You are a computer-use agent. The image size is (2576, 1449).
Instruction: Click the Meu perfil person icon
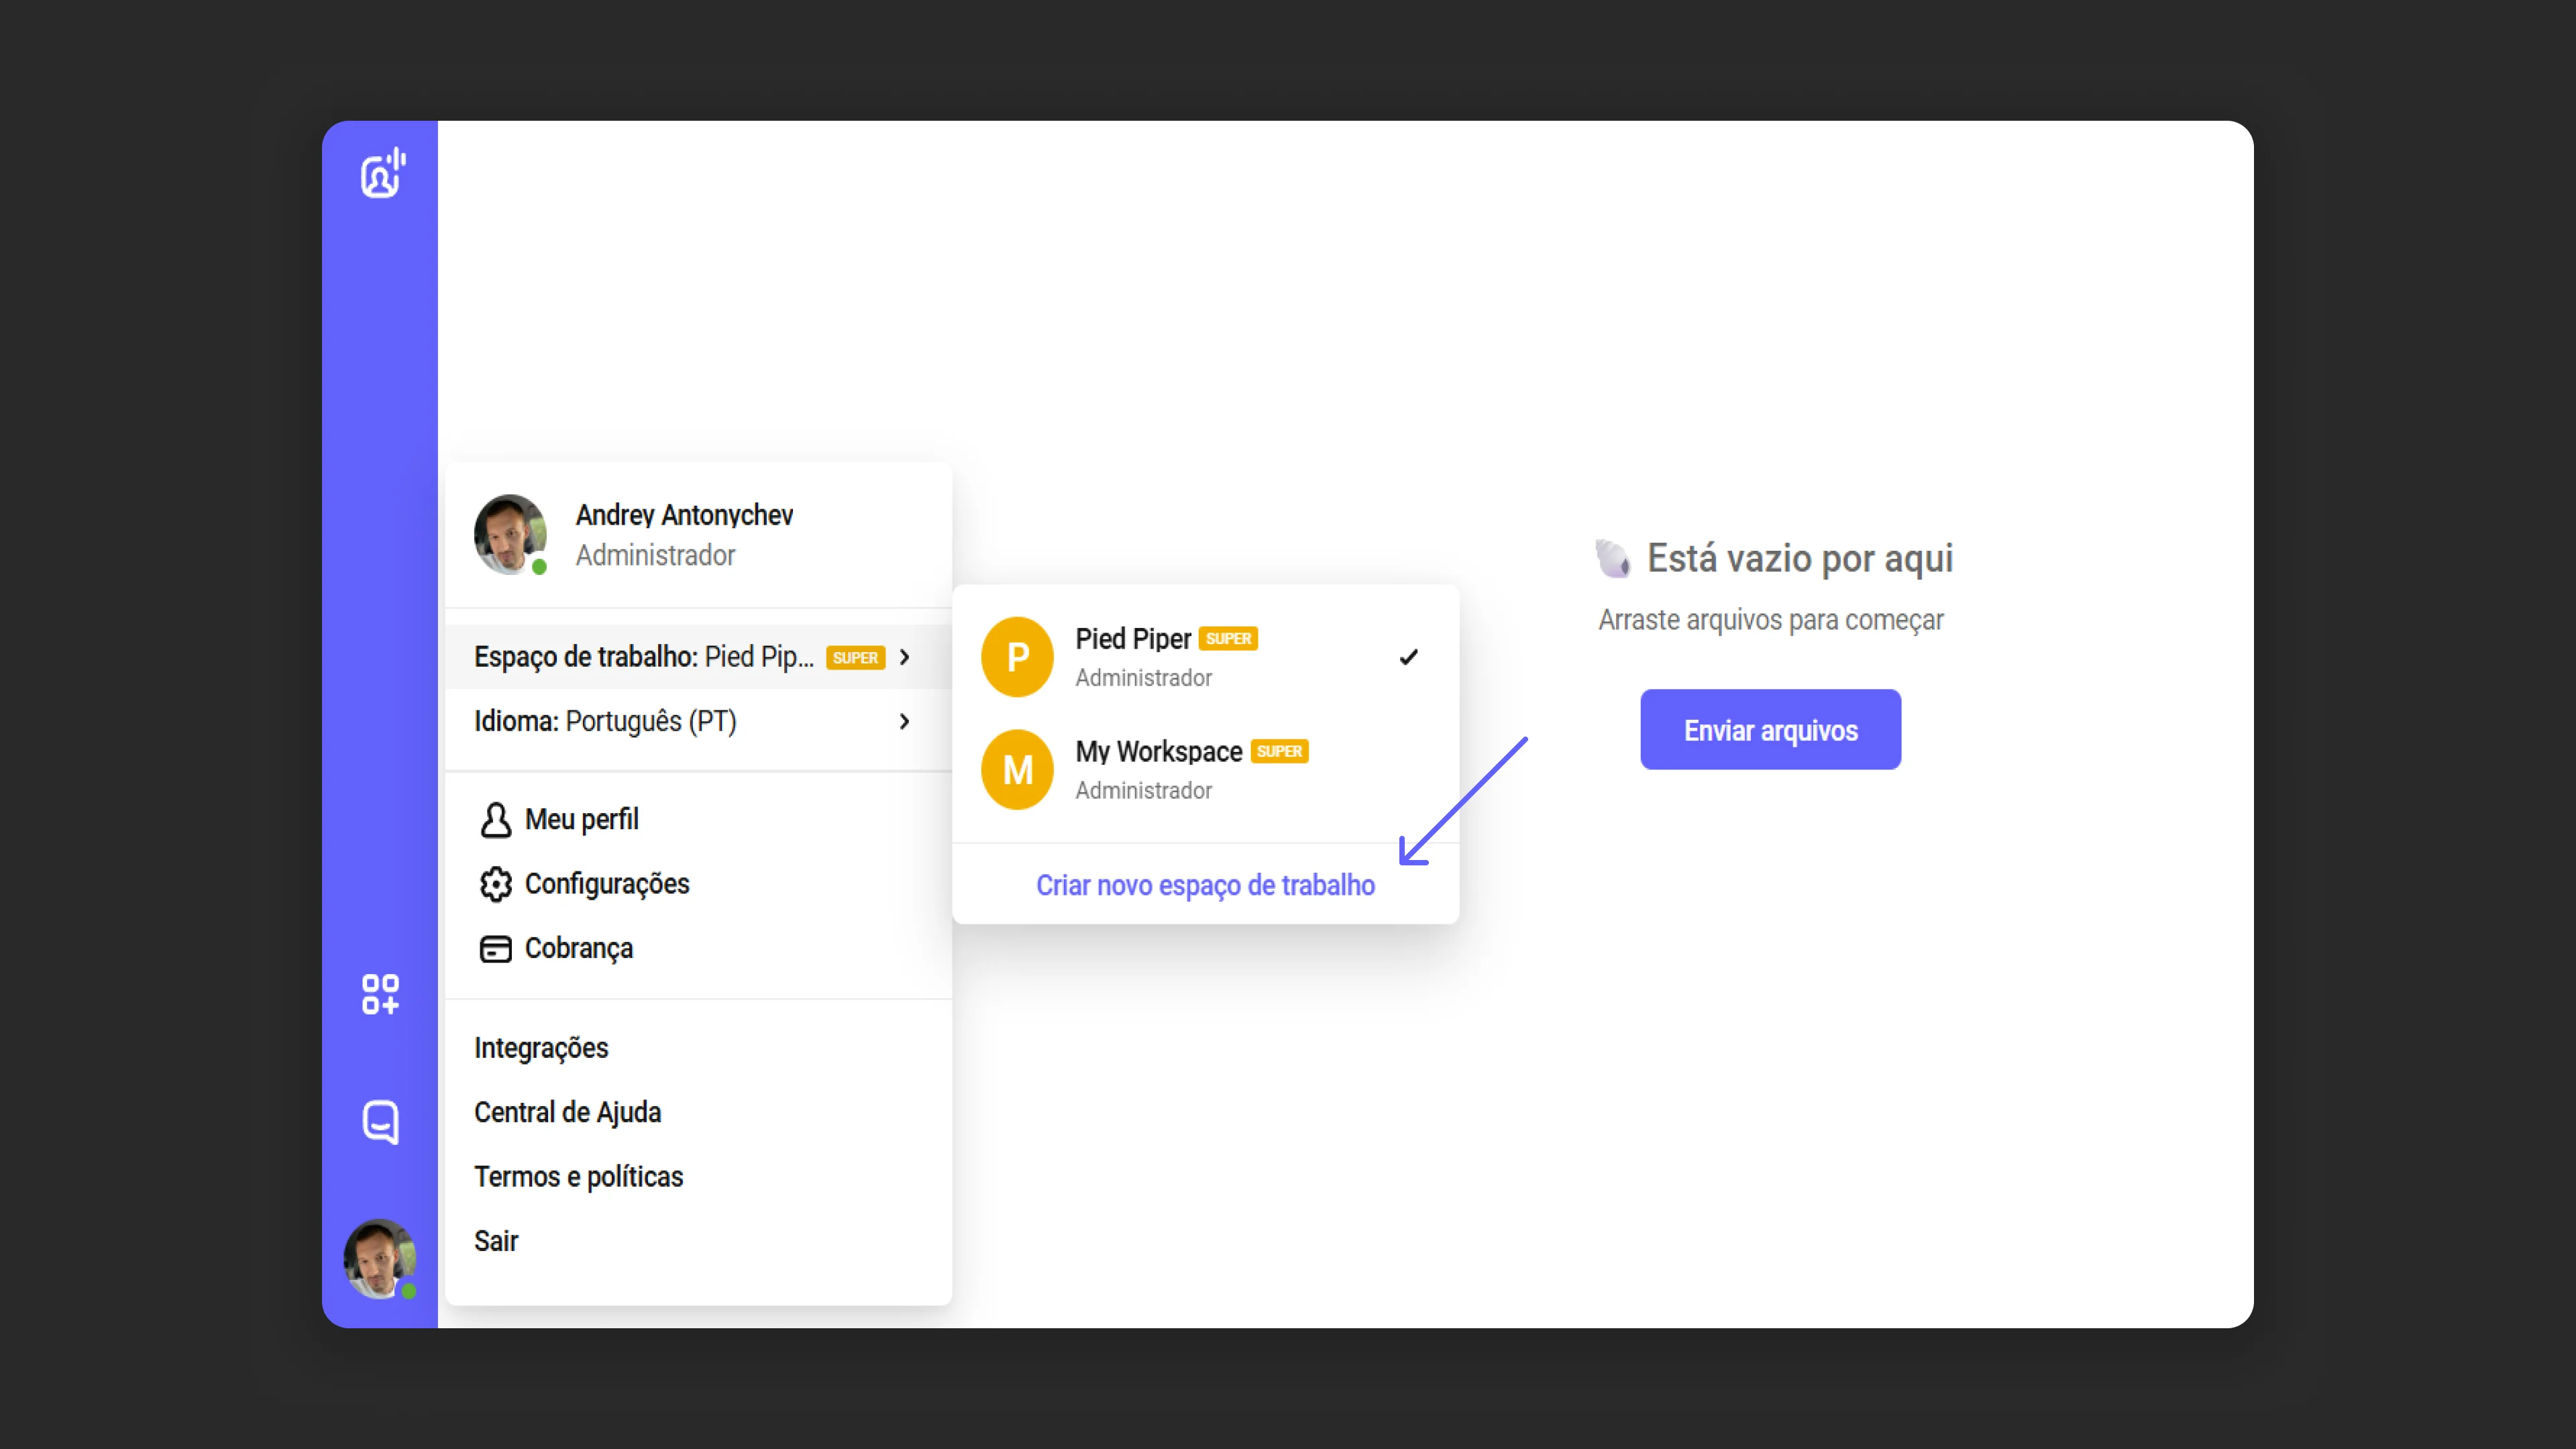coord(495,820)
